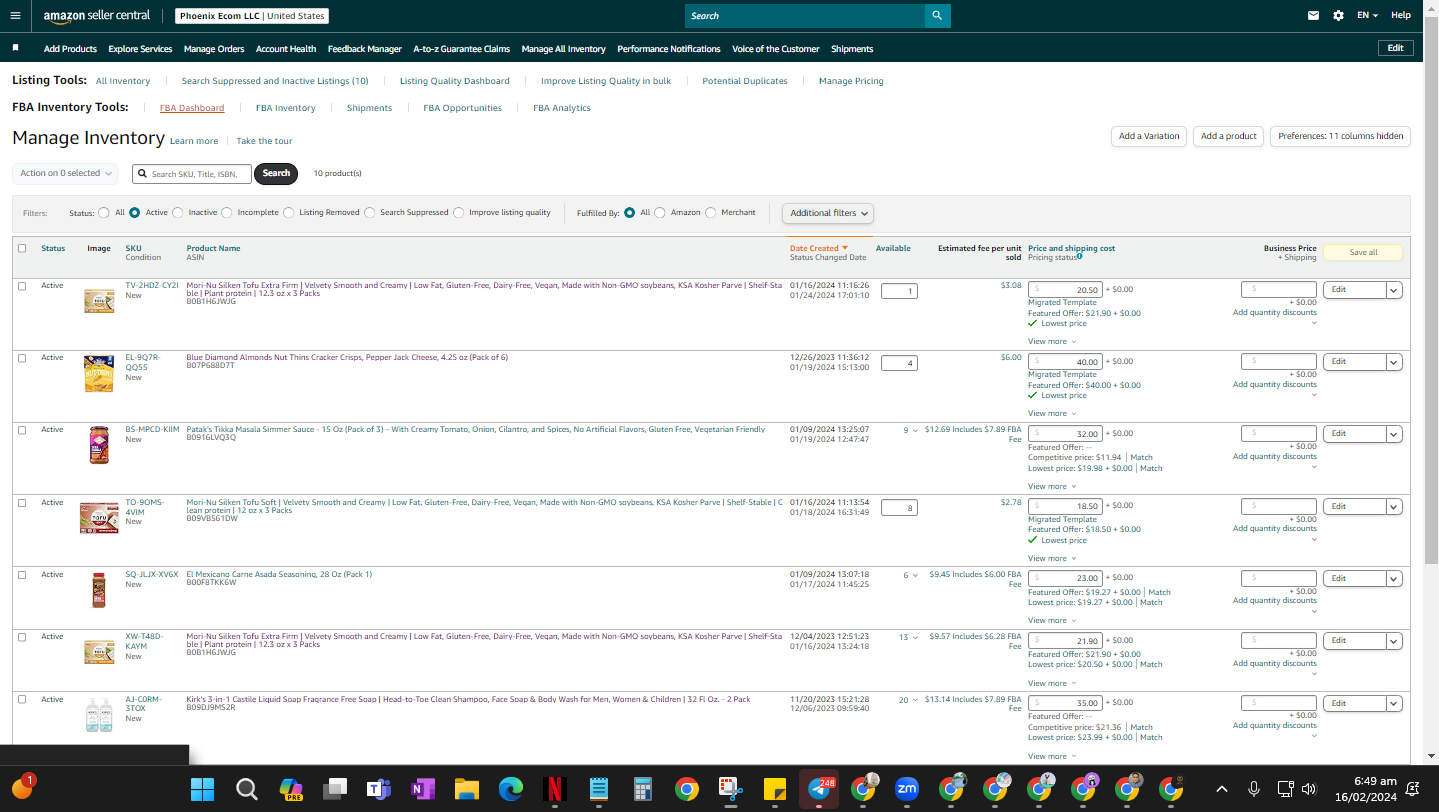Image resolution: width=1439 pixels, height=812 pixels.
Task: Show hidden system tray icons
Action: (1221, 789)
